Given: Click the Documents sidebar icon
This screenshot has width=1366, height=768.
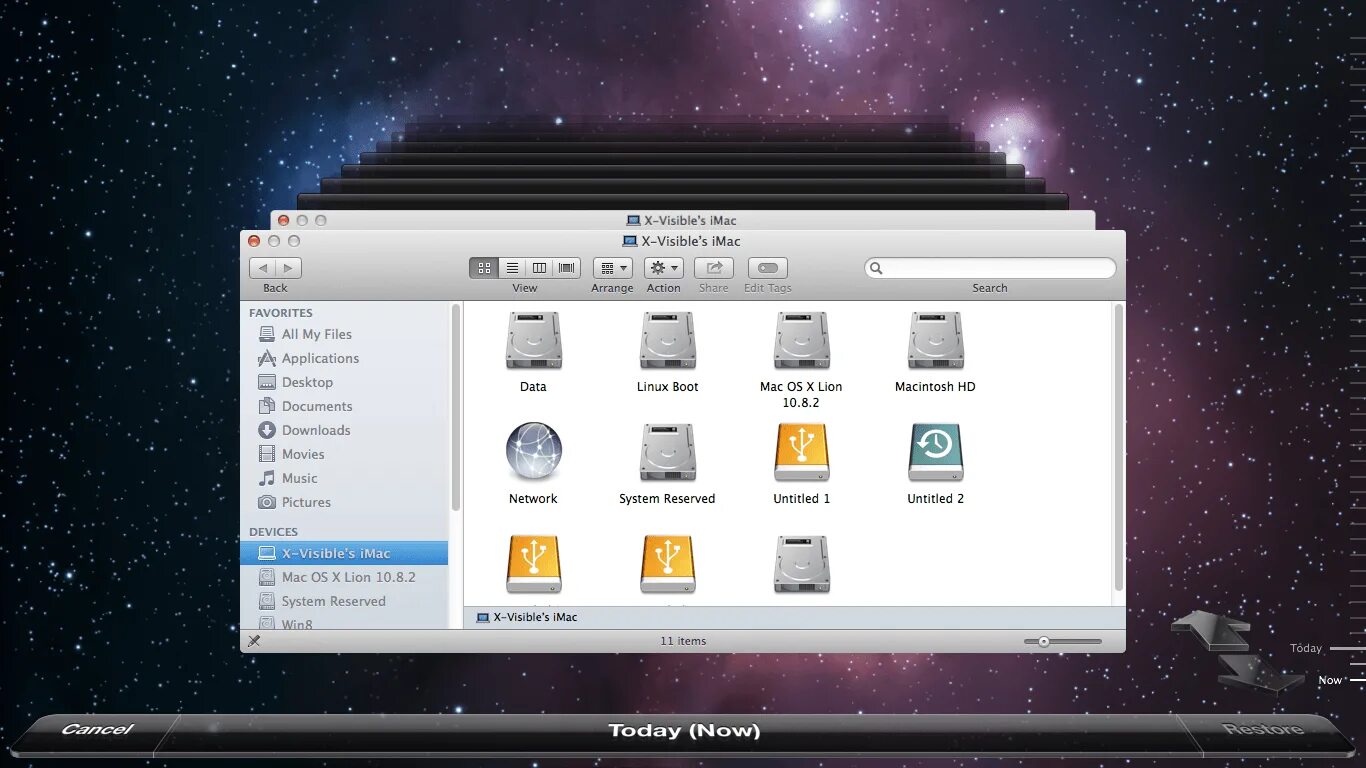Looking at the screenshot, I should pyautogui.click(x=267, y=406).
